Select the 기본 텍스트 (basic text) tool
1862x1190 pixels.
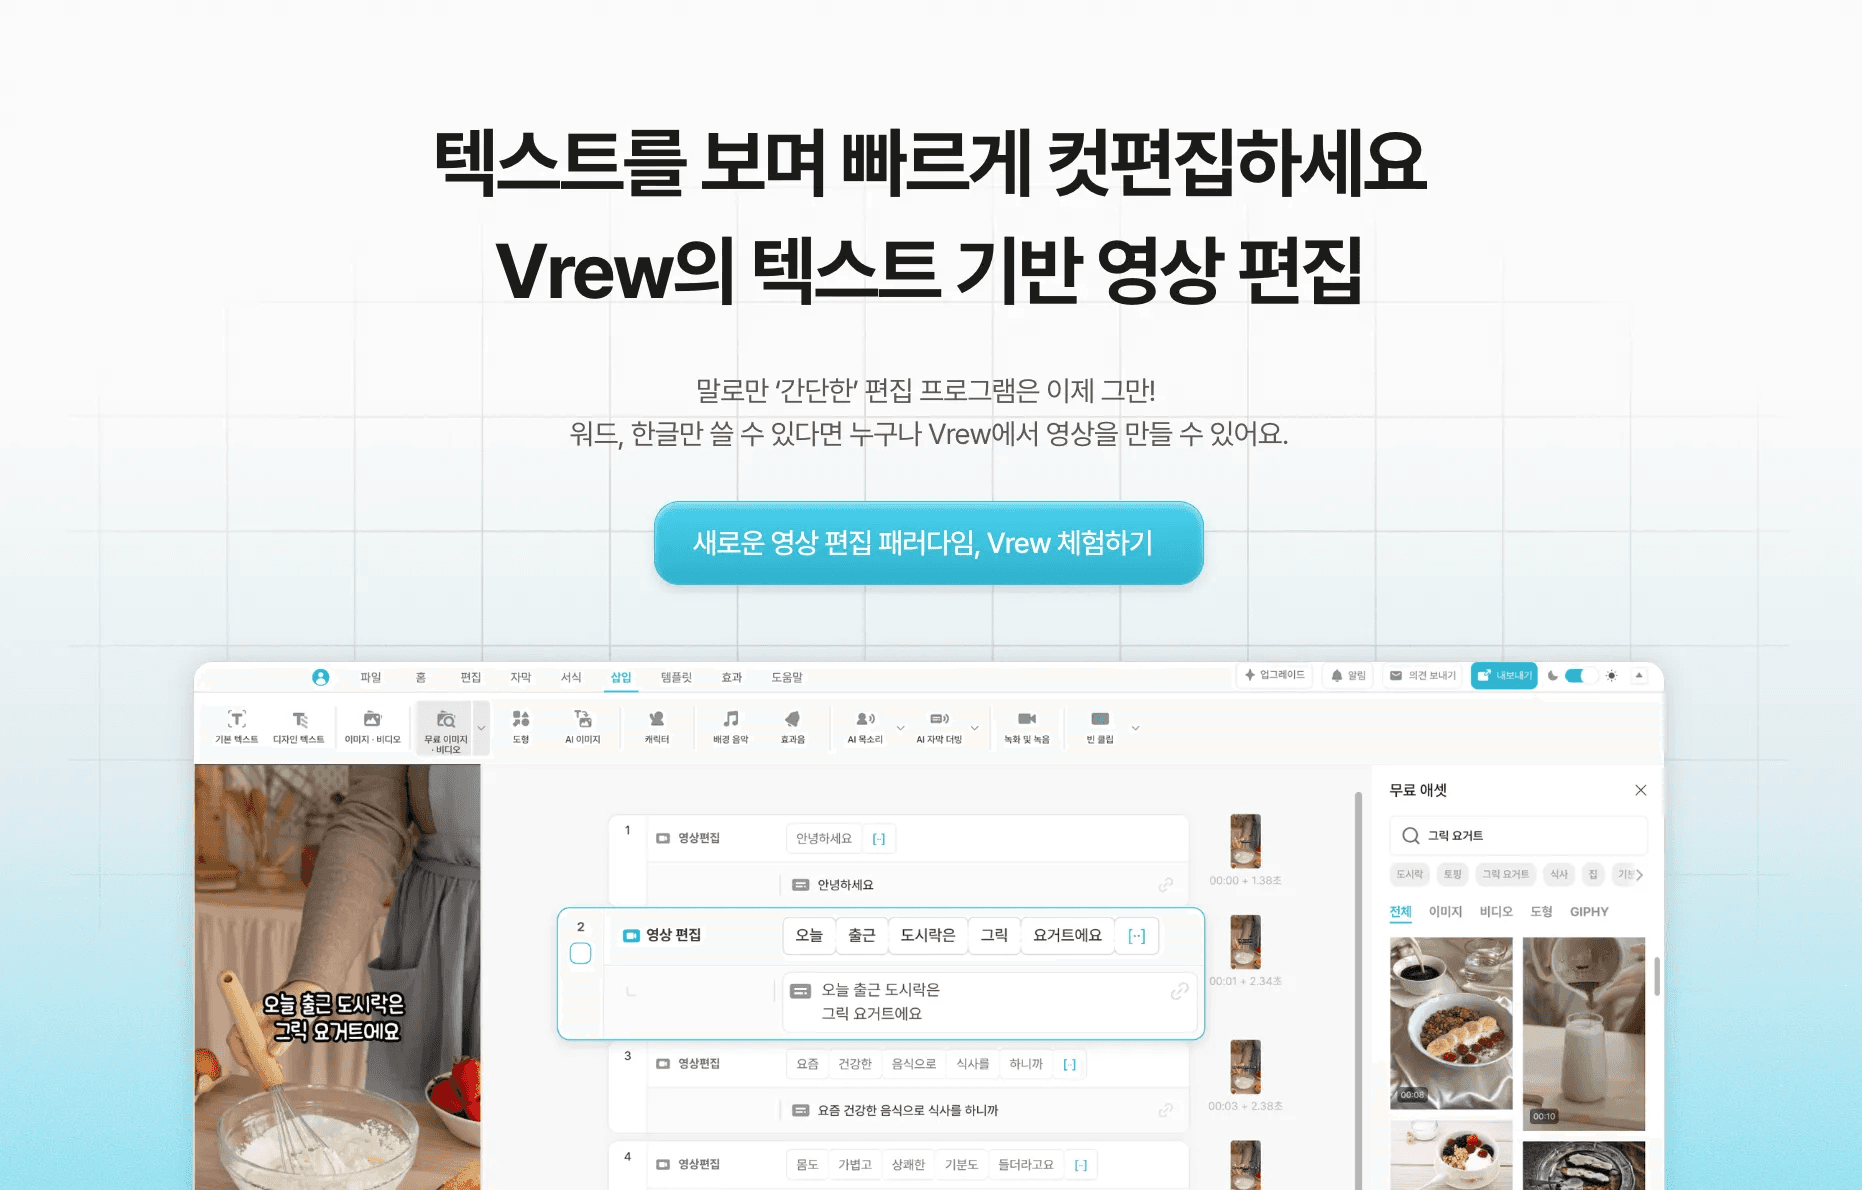(x=237, y=727)
